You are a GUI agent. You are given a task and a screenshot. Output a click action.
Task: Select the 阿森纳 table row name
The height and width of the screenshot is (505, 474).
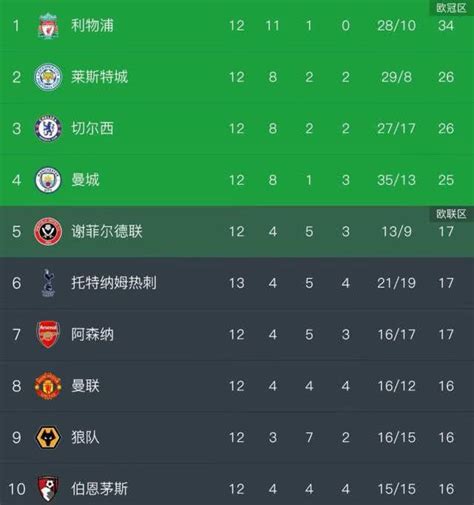[92, 334]
